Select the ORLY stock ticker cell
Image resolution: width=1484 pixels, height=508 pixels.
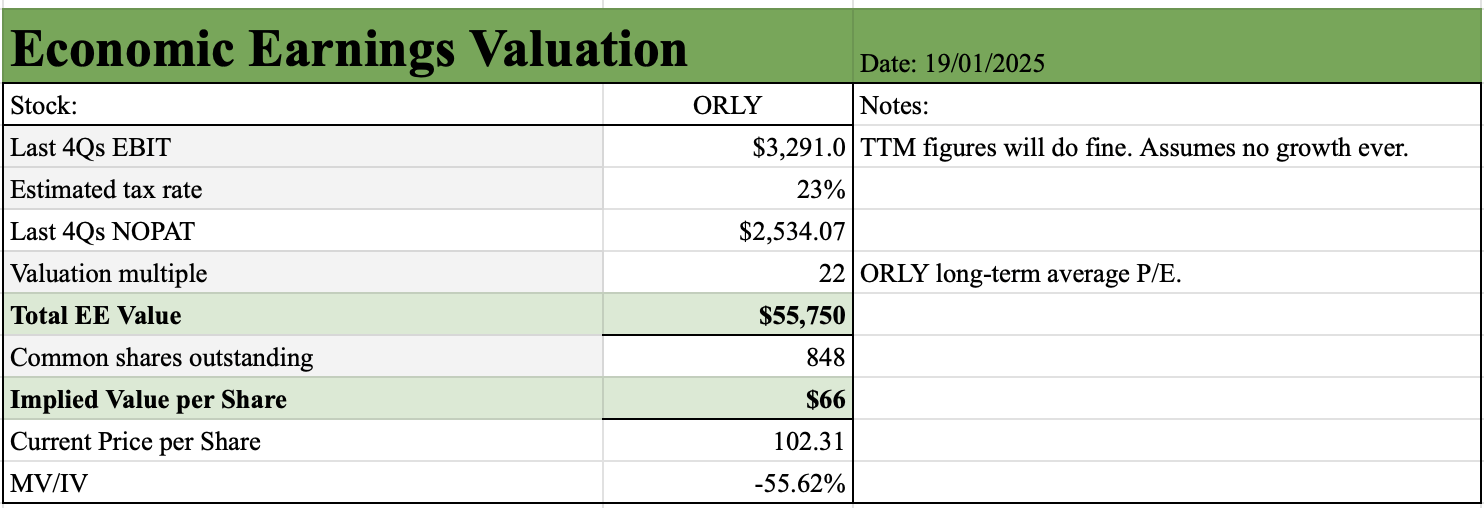click(728, 105)
